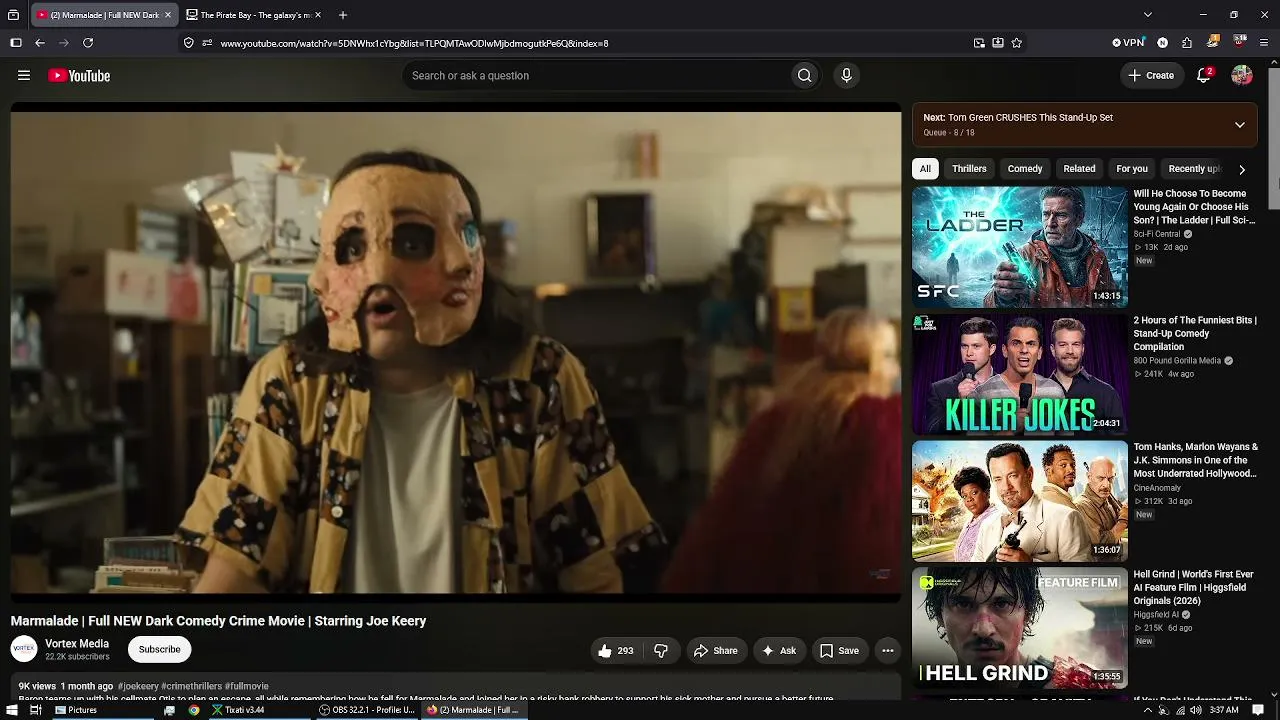Focus the YouTube search box
Screen dimensions: 1280x720
[596, 76]
